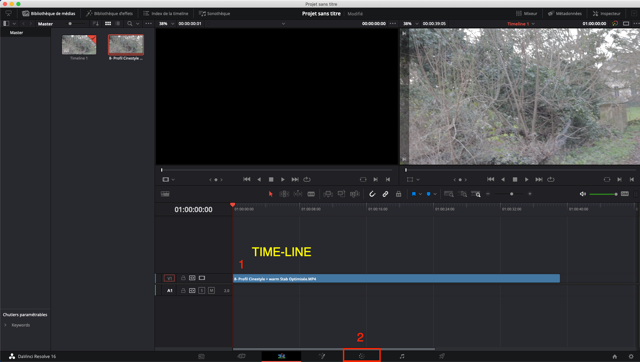The height and width of the screenshot is (362, 640).
Task: Toggle bin list sidebar panel icon
Action: 6,24
